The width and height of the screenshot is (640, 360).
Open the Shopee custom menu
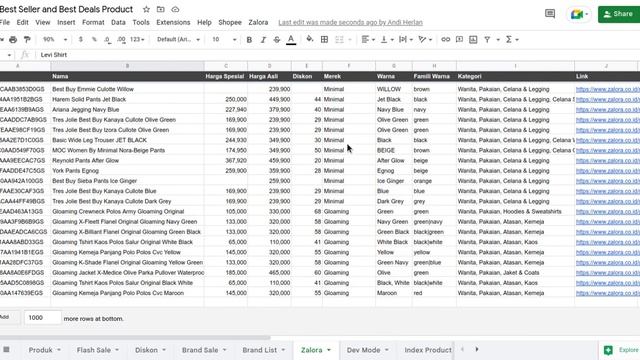tap(230, 22)
